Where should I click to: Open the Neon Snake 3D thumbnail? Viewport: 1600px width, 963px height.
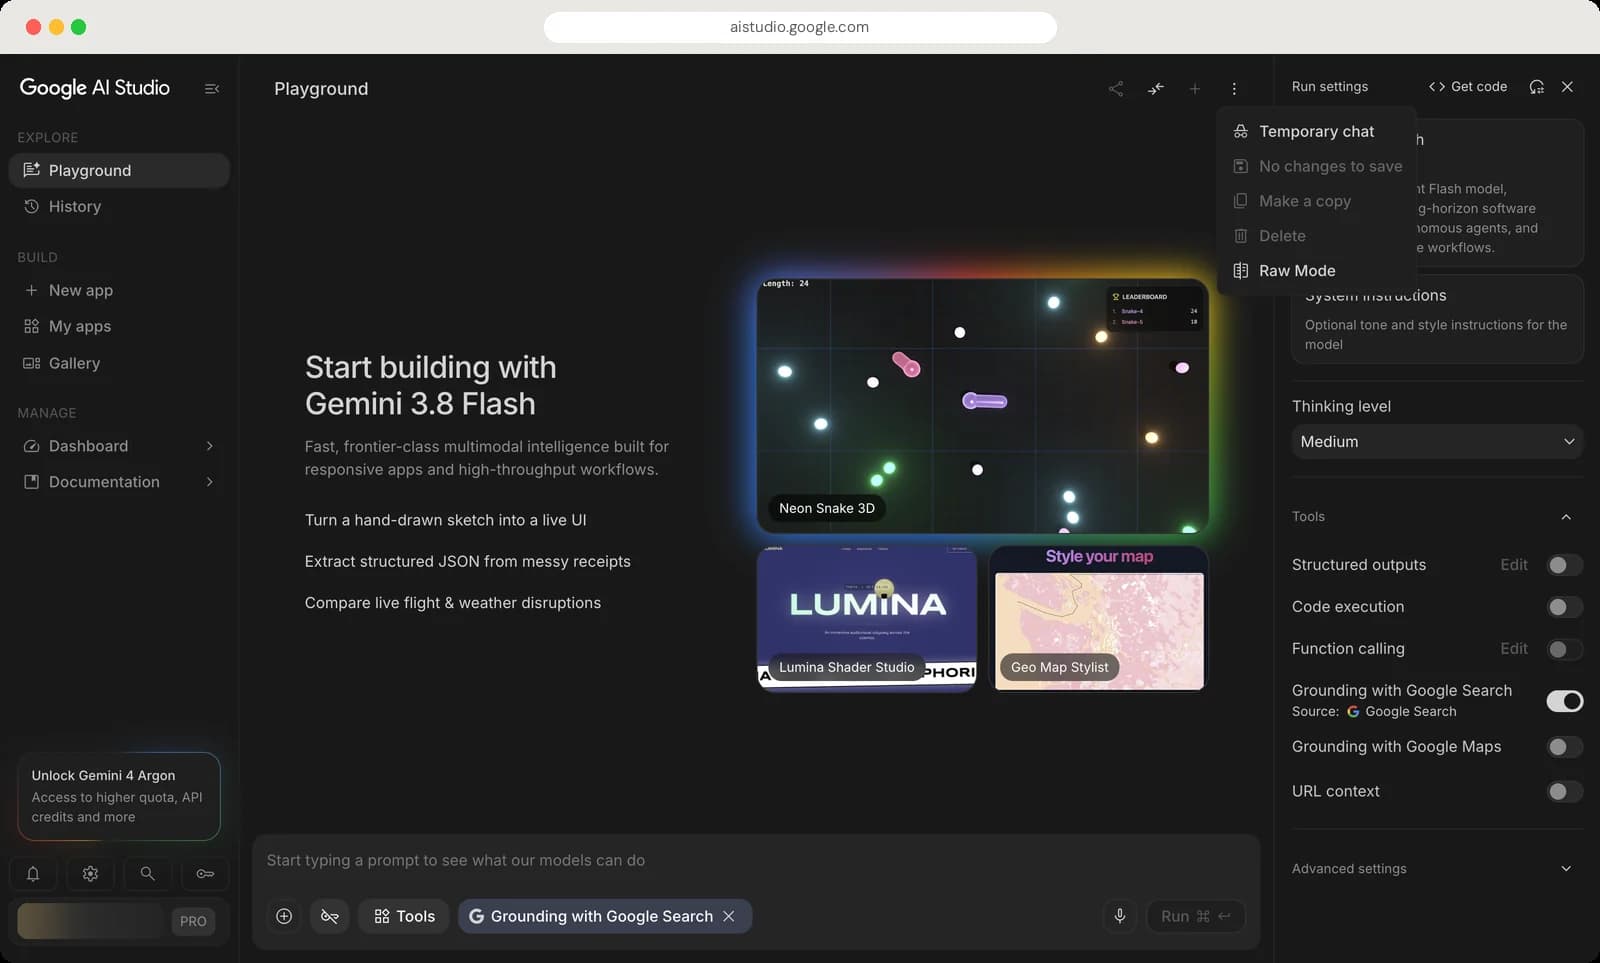983,406
